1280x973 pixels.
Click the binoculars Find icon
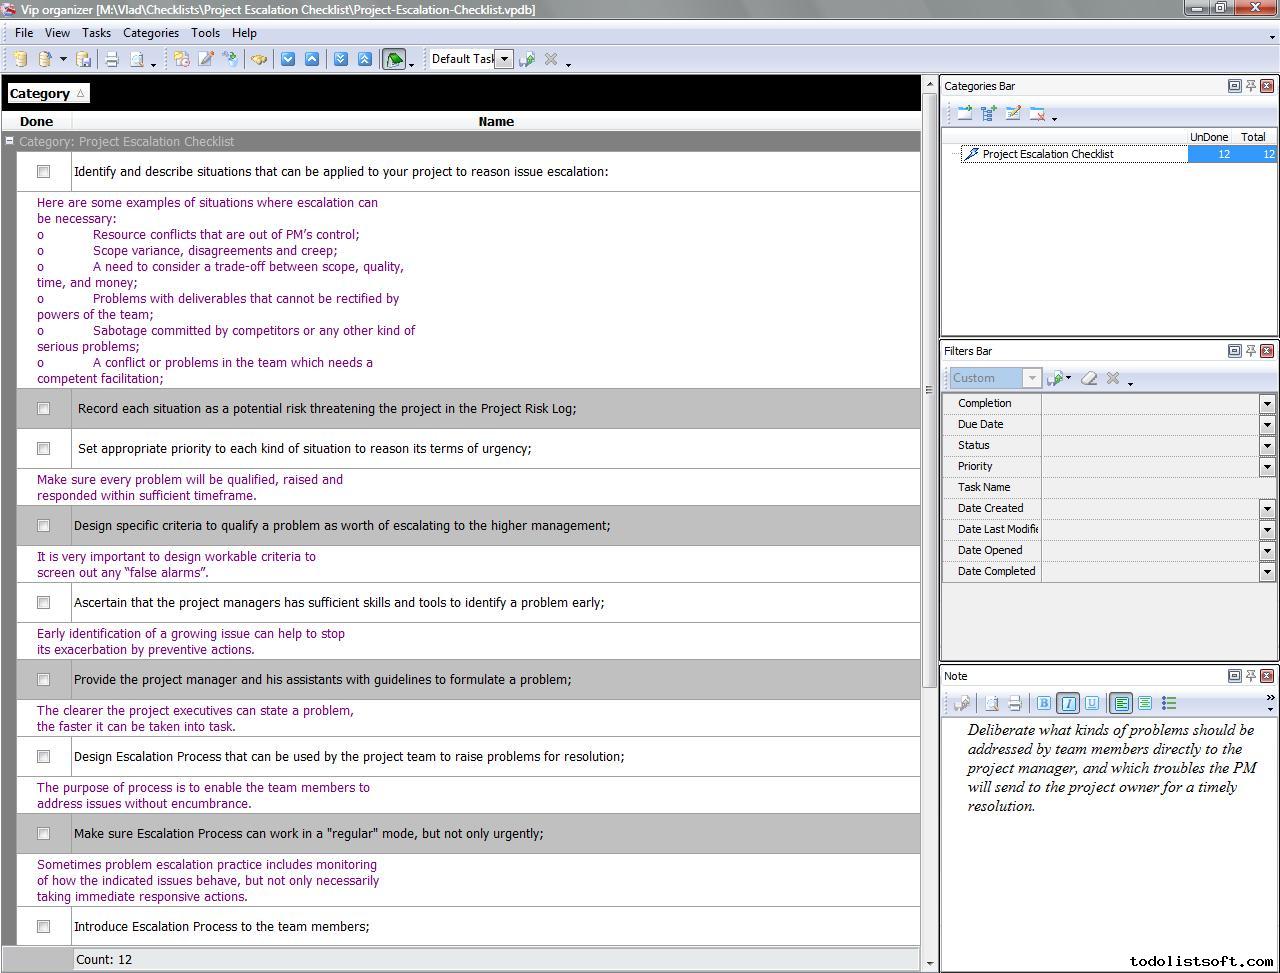[259, 59]
